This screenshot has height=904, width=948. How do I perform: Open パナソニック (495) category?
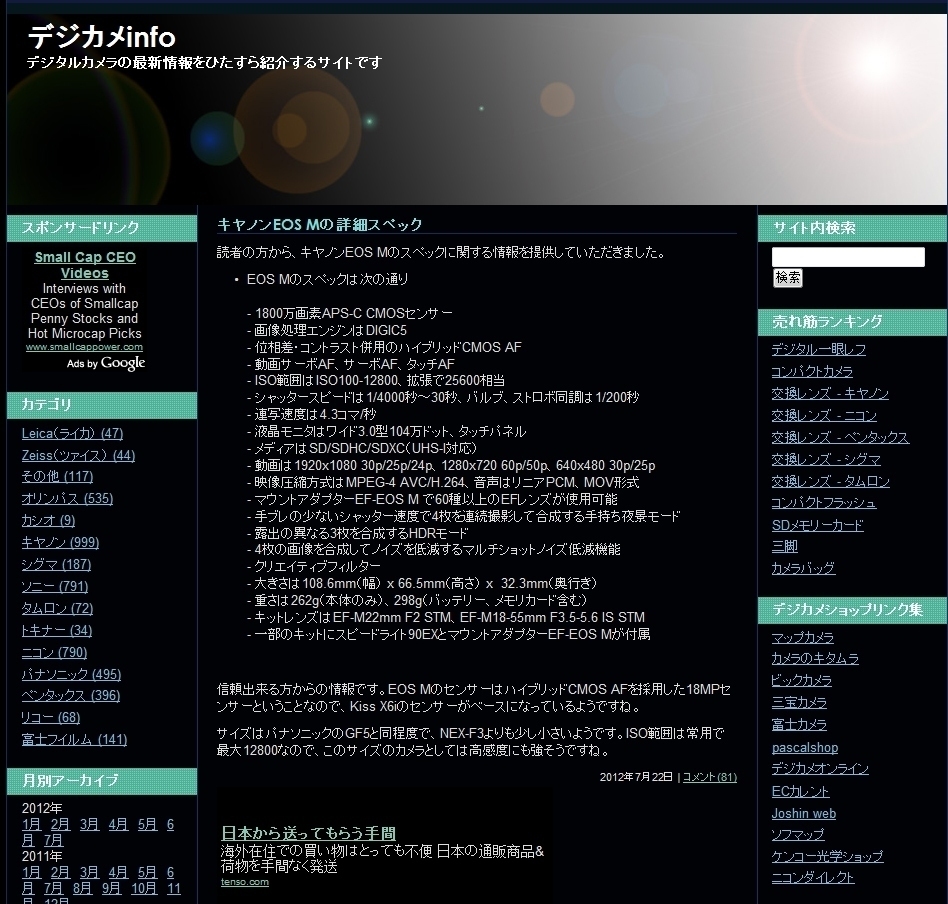(x=71, y=674)
